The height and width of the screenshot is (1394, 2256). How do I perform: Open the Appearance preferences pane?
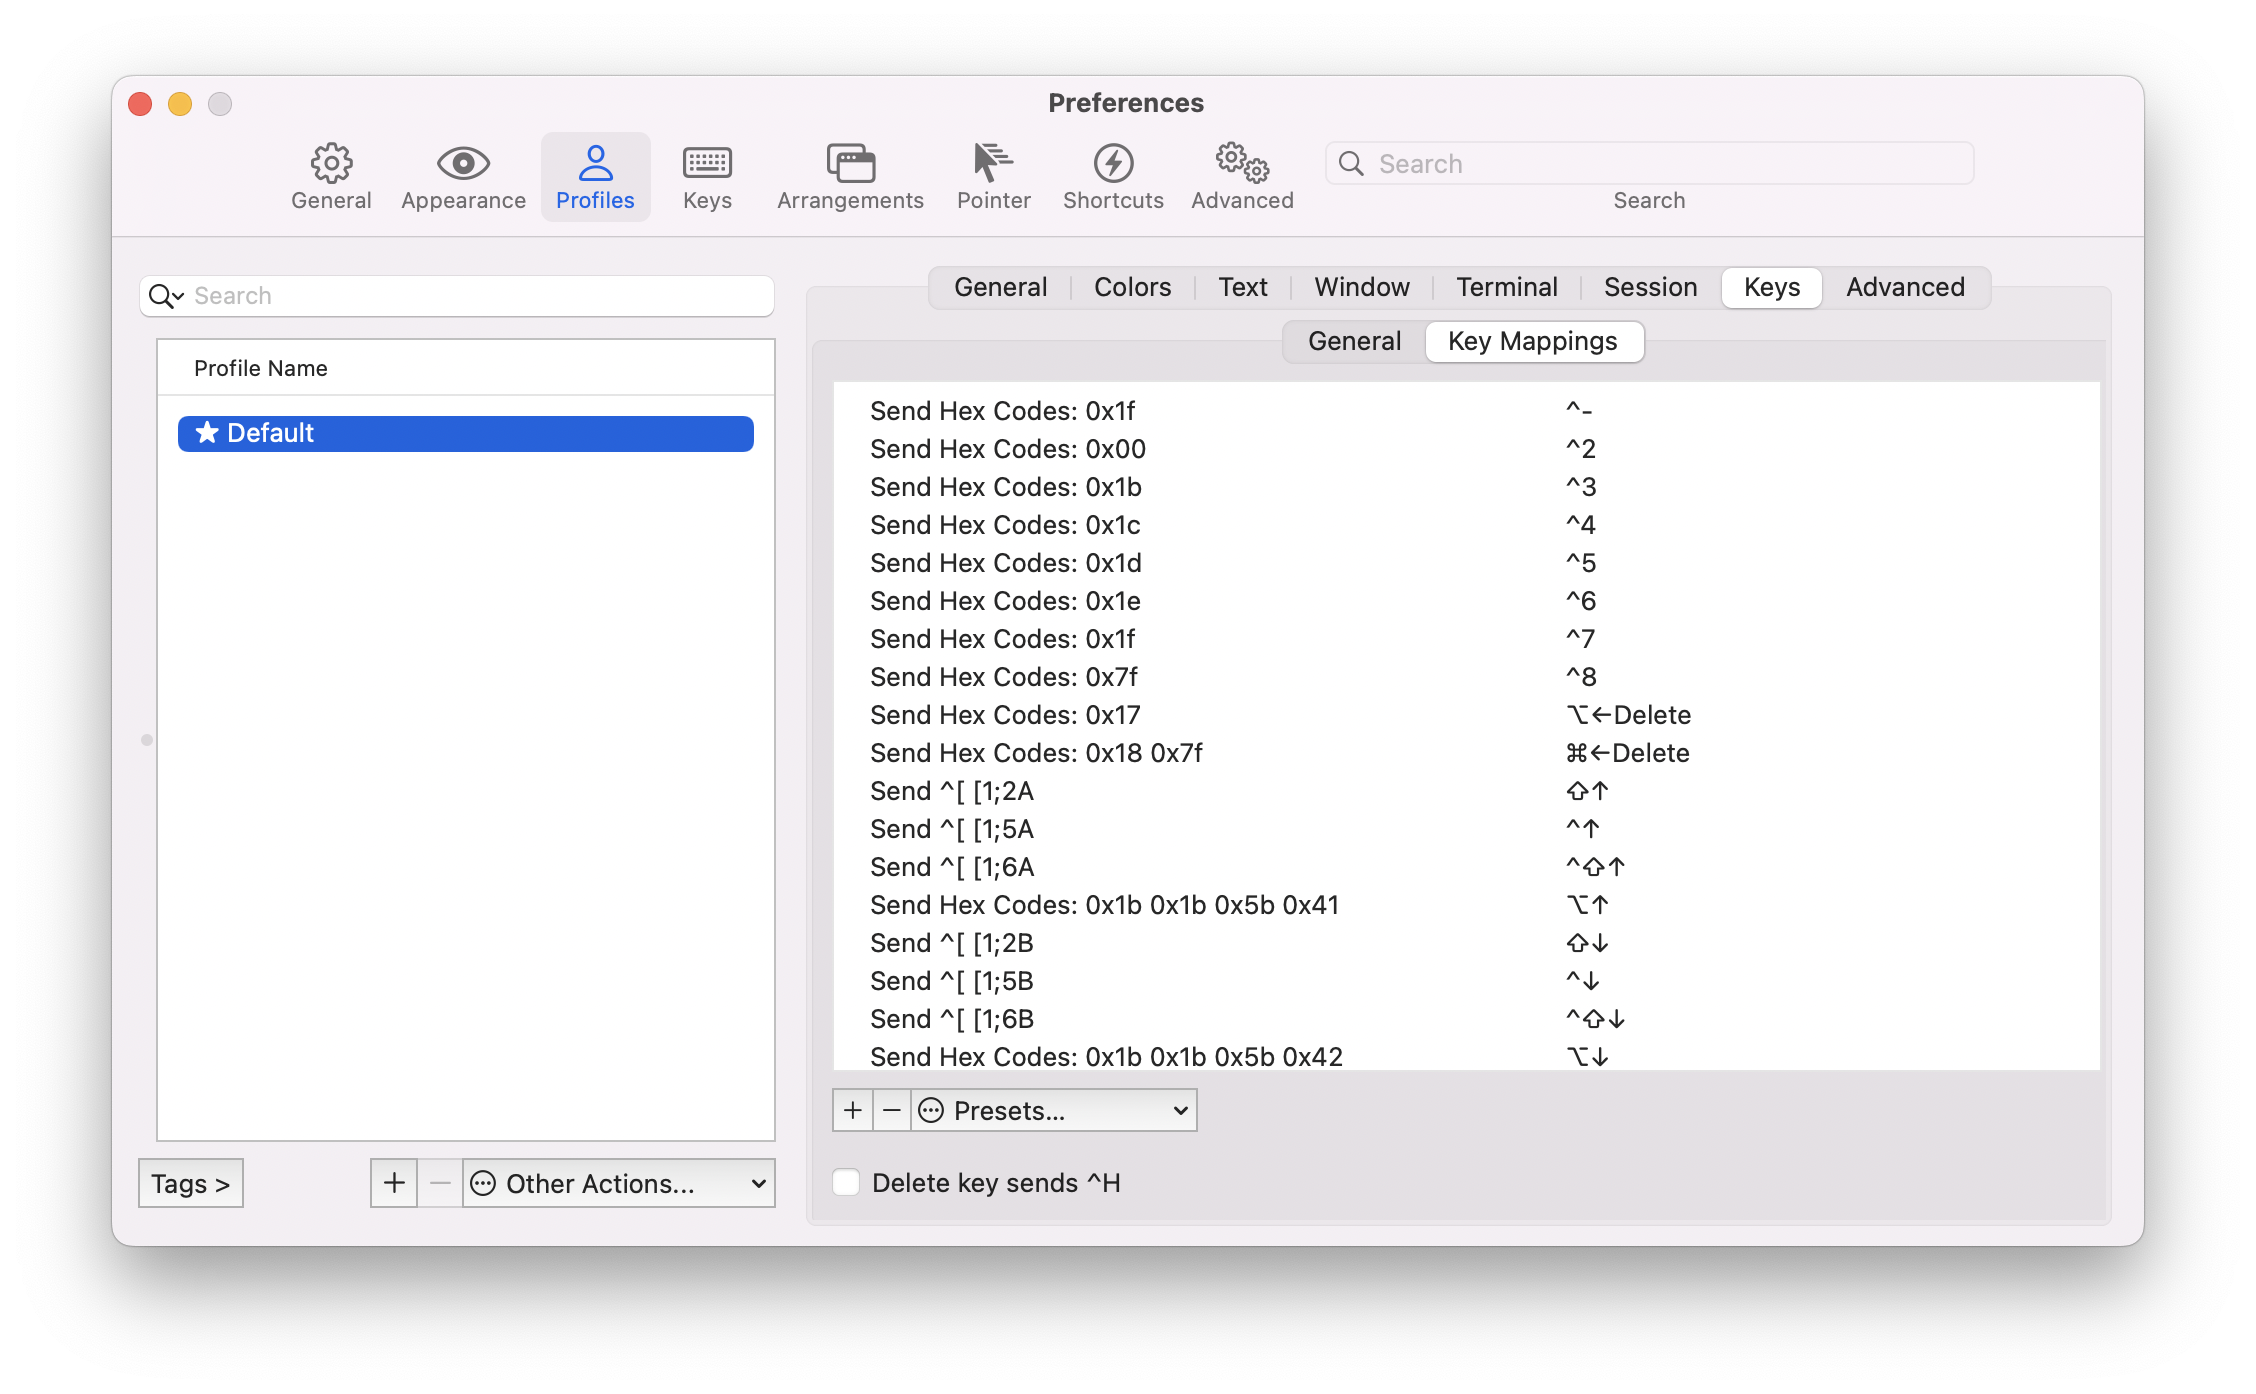coord(463,176)
